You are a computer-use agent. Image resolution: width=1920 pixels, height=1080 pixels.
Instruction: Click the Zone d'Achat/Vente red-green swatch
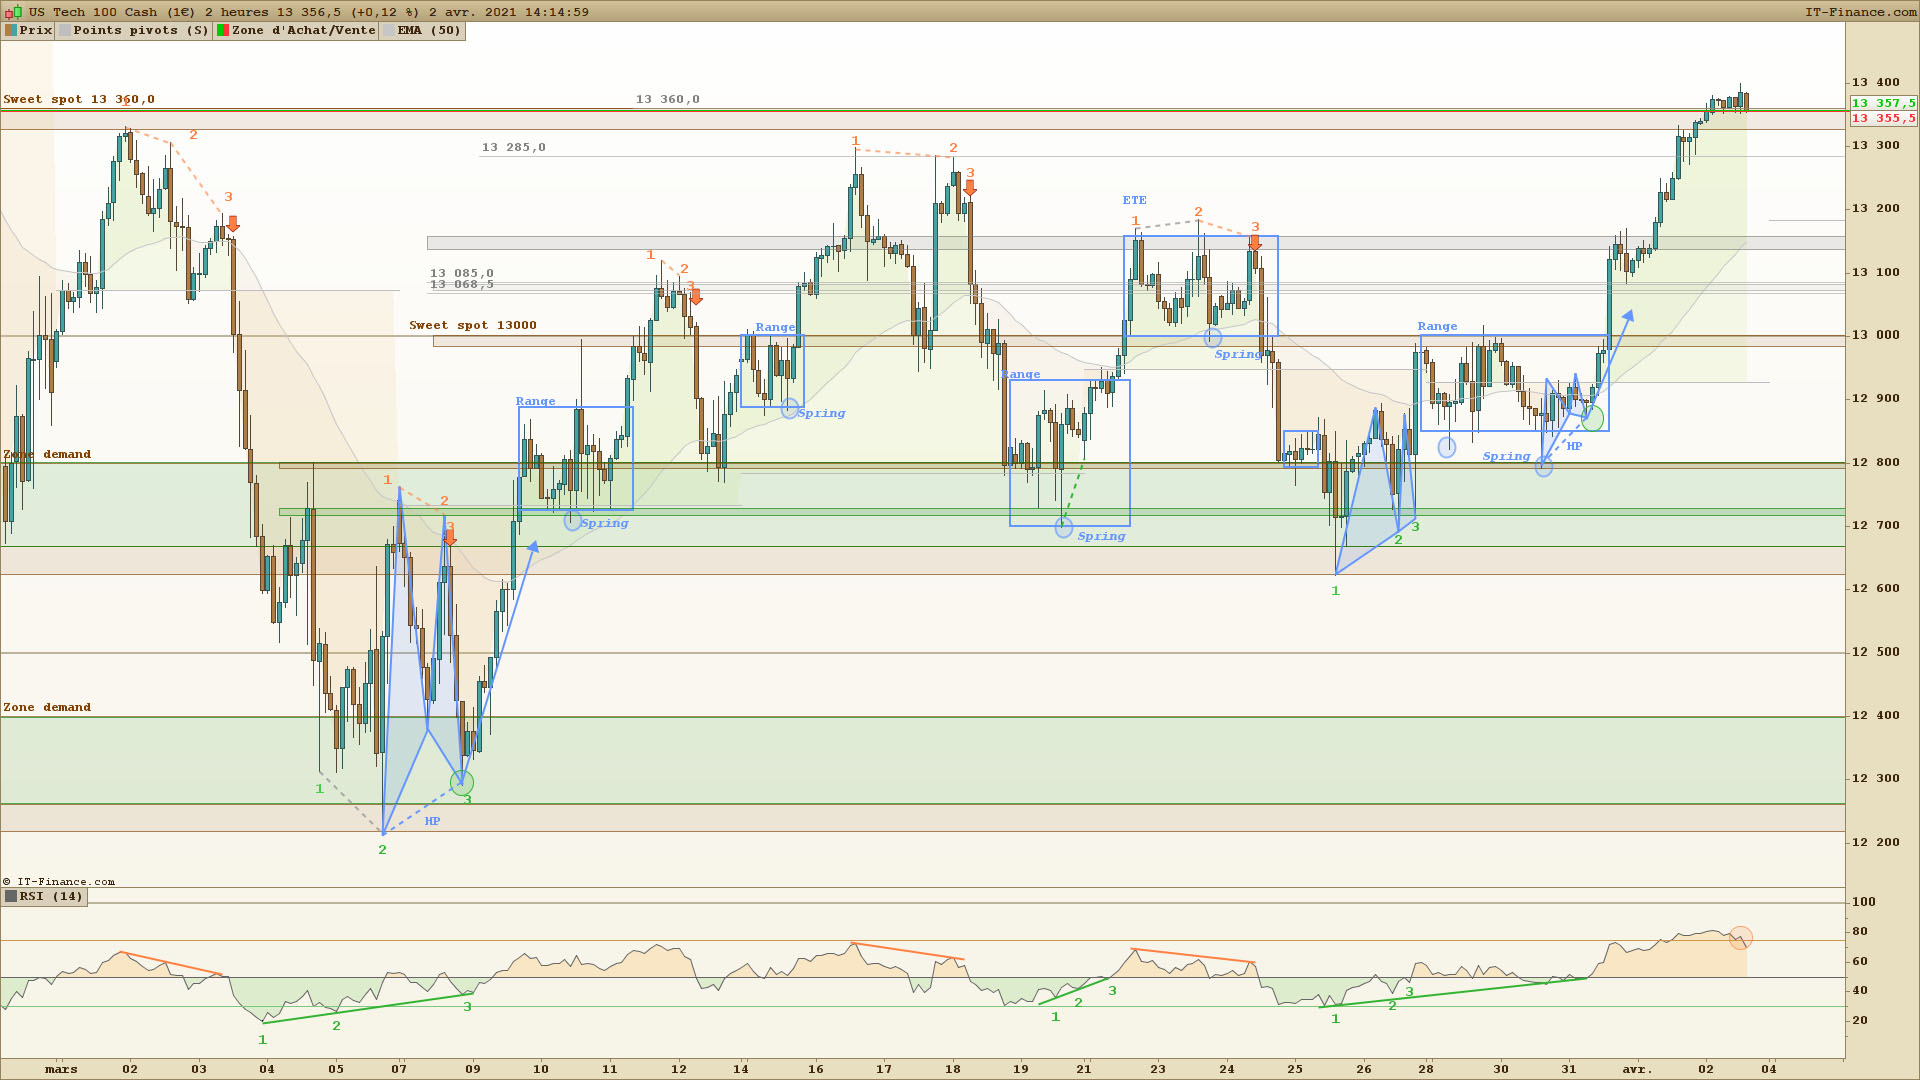tap(223, 31)
